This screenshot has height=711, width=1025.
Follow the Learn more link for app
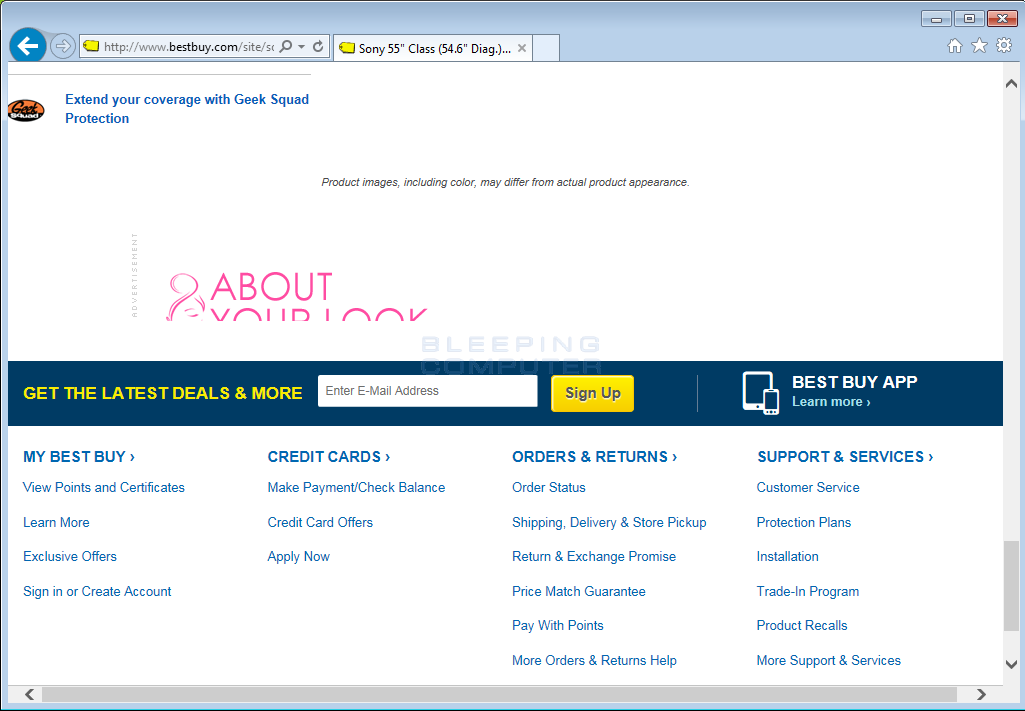tap(831, 402)
